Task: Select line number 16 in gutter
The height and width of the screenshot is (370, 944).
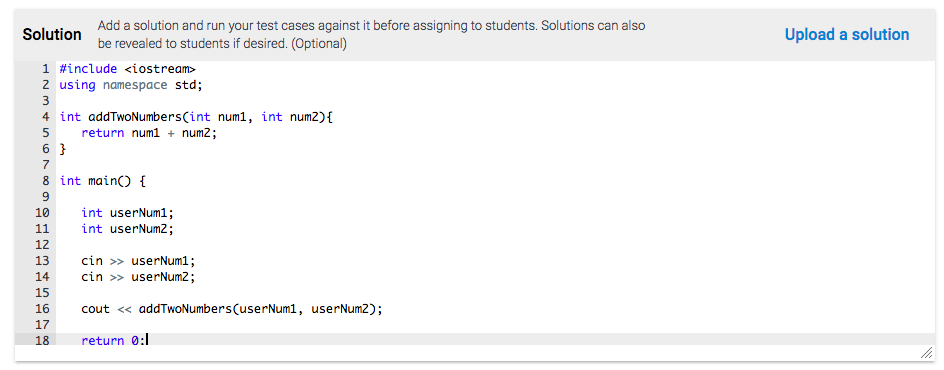Action: coord(42,309)
